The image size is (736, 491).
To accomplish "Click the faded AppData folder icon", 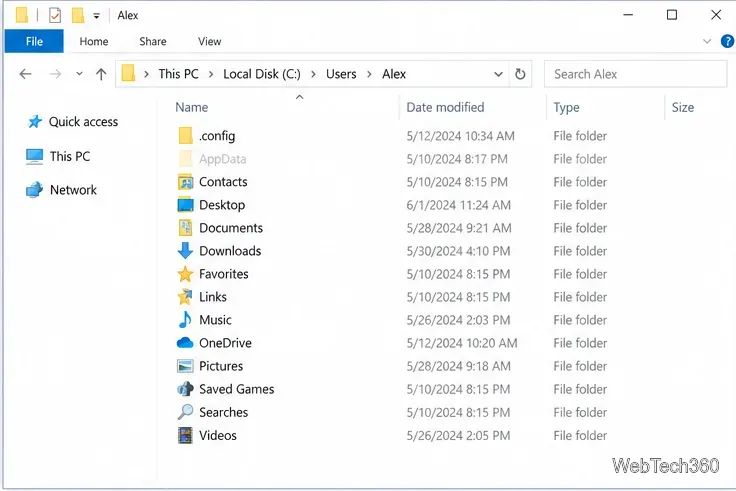I will (x=185, y=159).
